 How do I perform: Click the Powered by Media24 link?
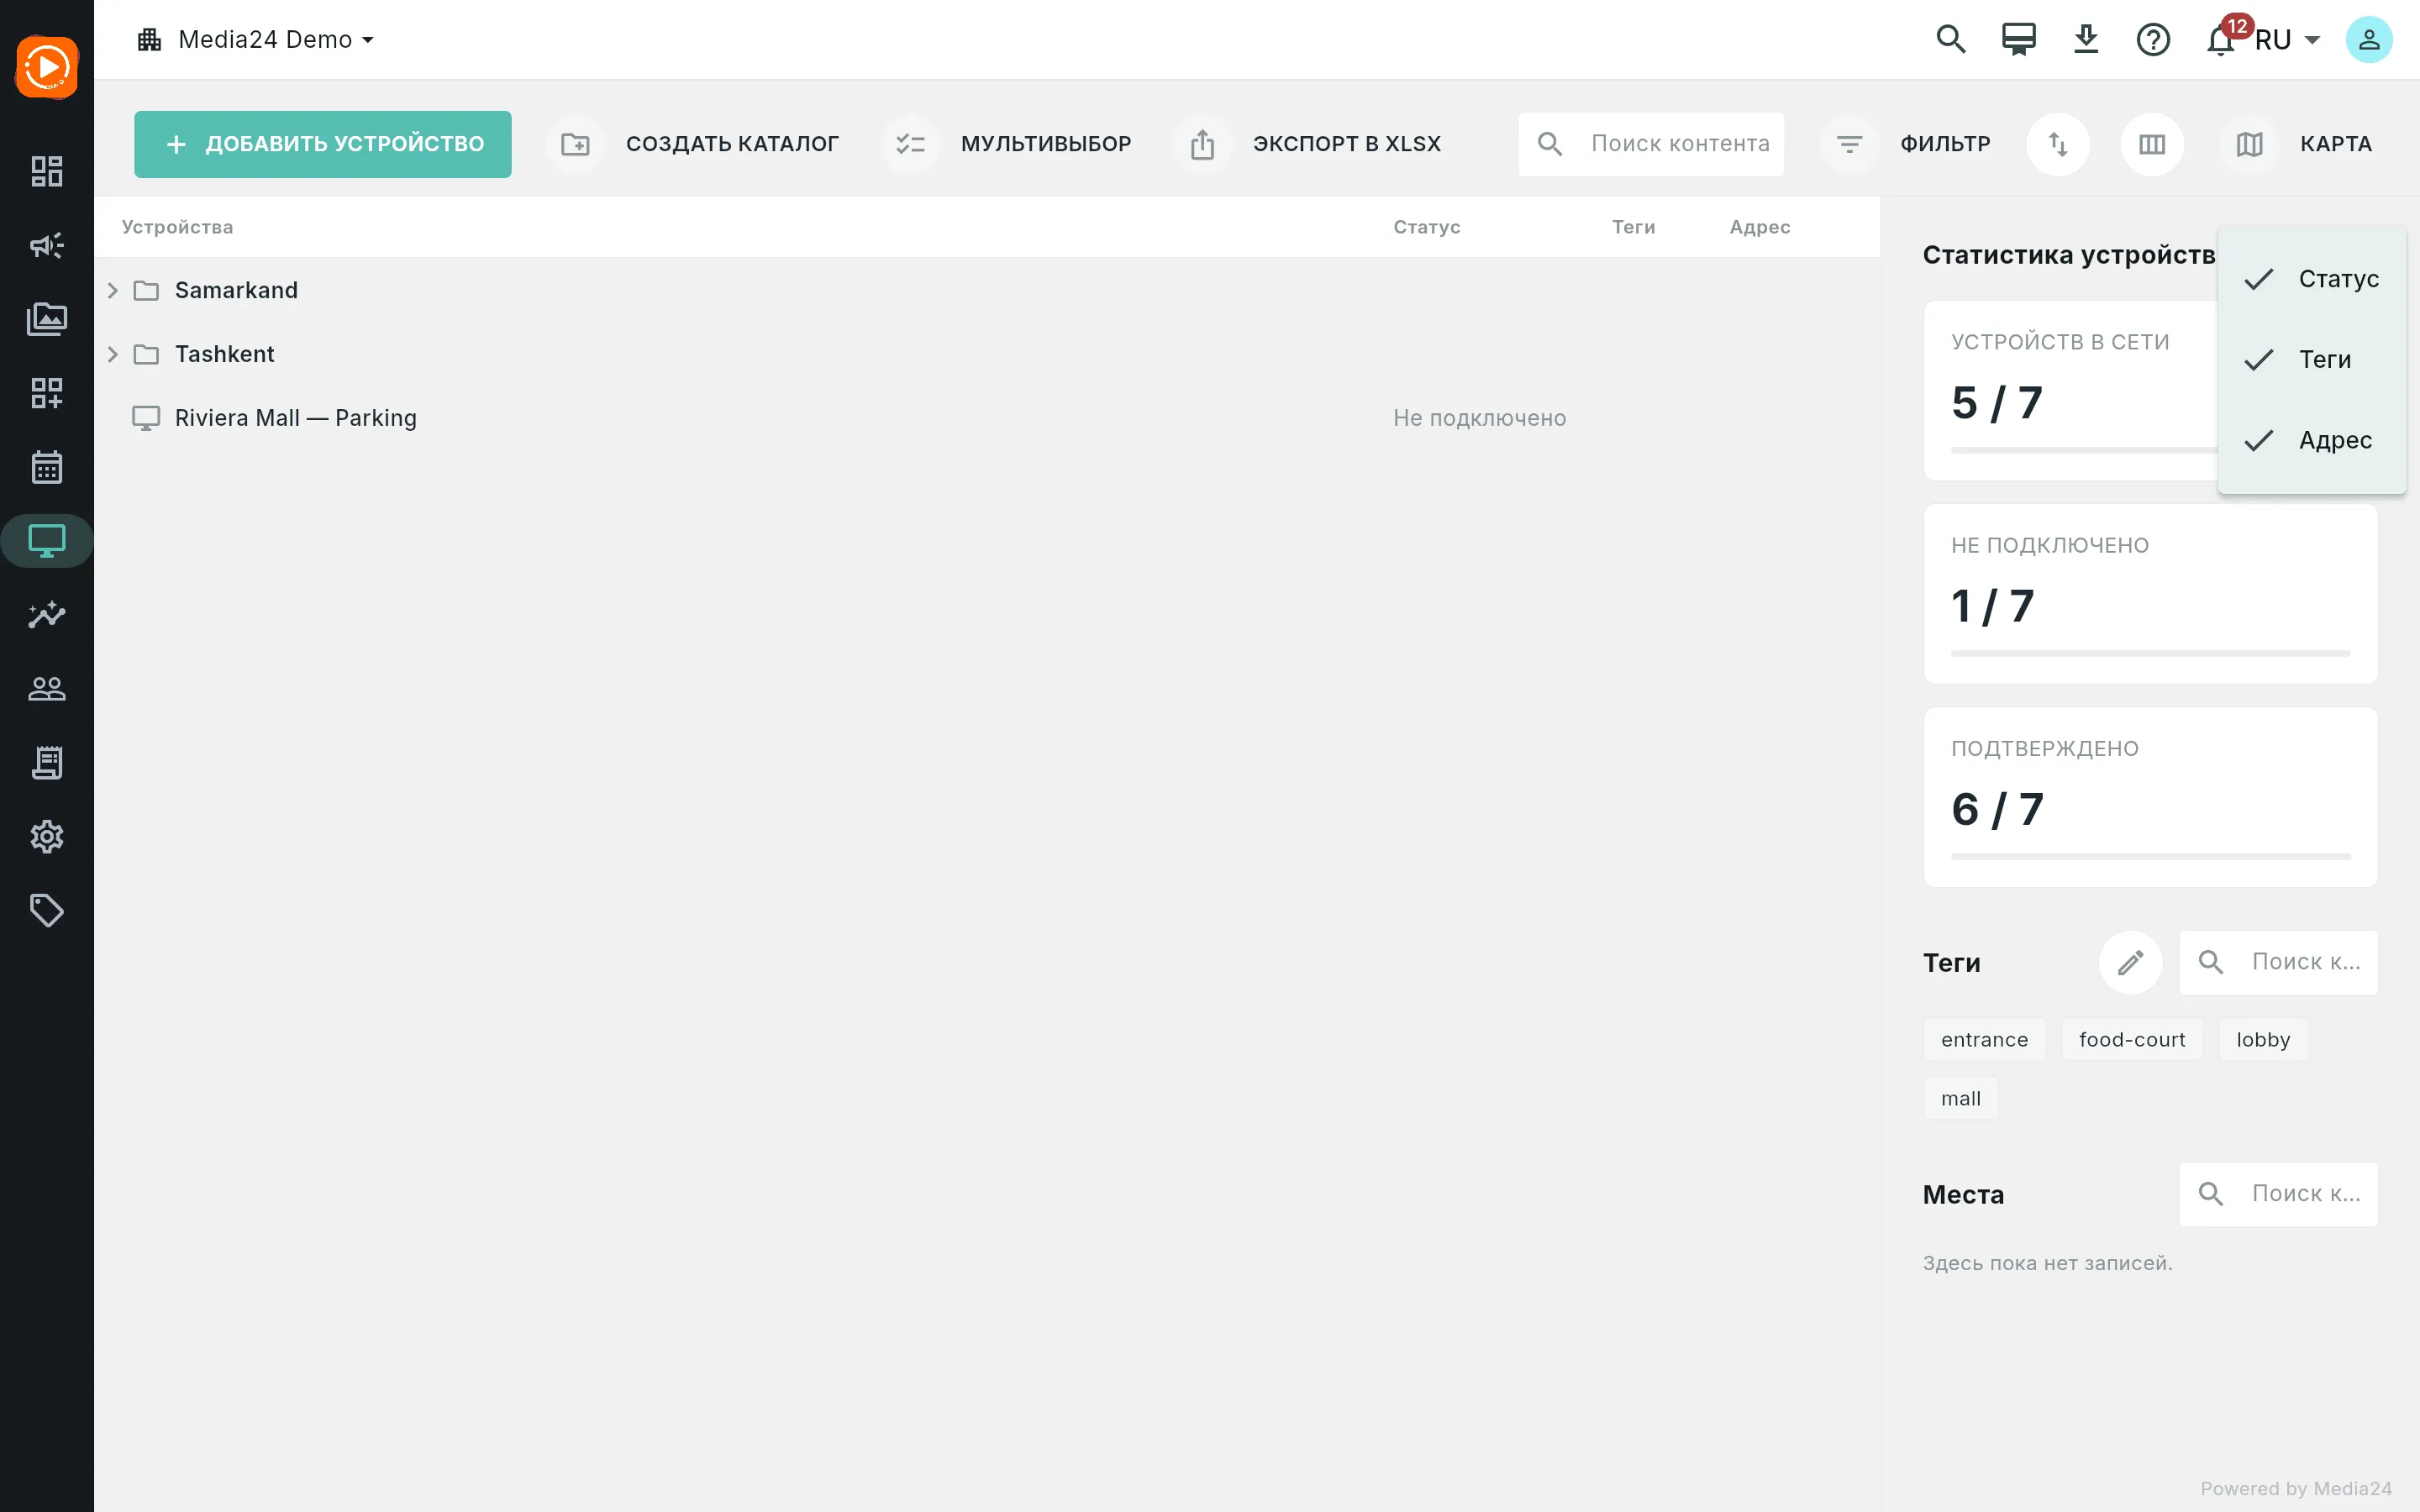pyautogui.click(x=2295, y=1489)
